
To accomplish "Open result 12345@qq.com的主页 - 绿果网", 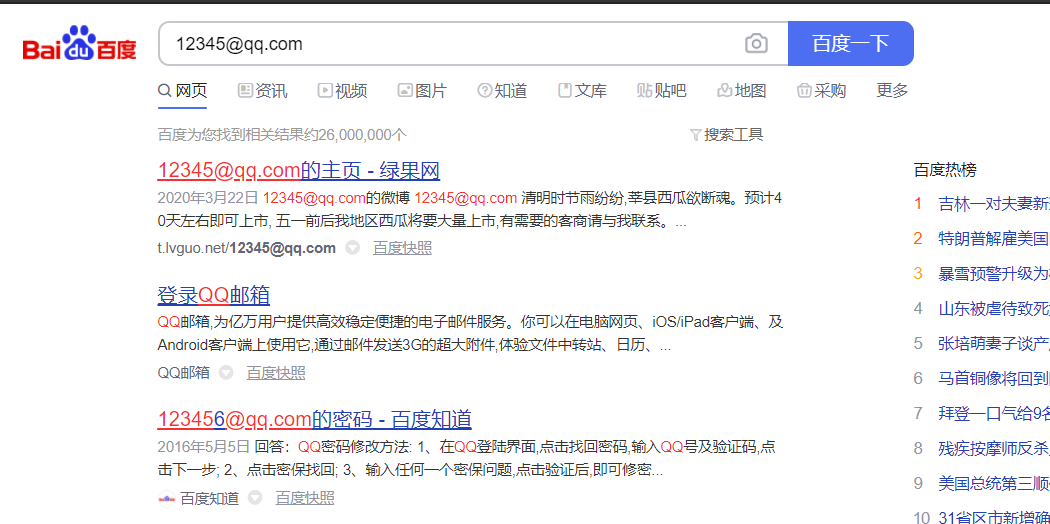I will [x=299, y=171].
